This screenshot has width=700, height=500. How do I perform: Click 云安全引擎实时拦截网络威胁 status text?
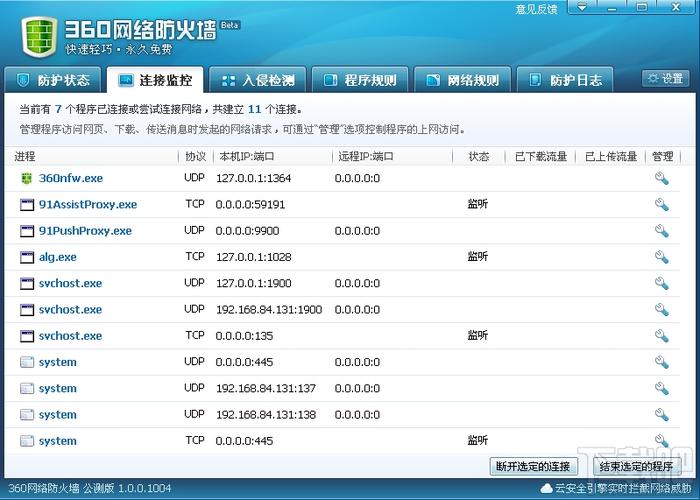623,488
